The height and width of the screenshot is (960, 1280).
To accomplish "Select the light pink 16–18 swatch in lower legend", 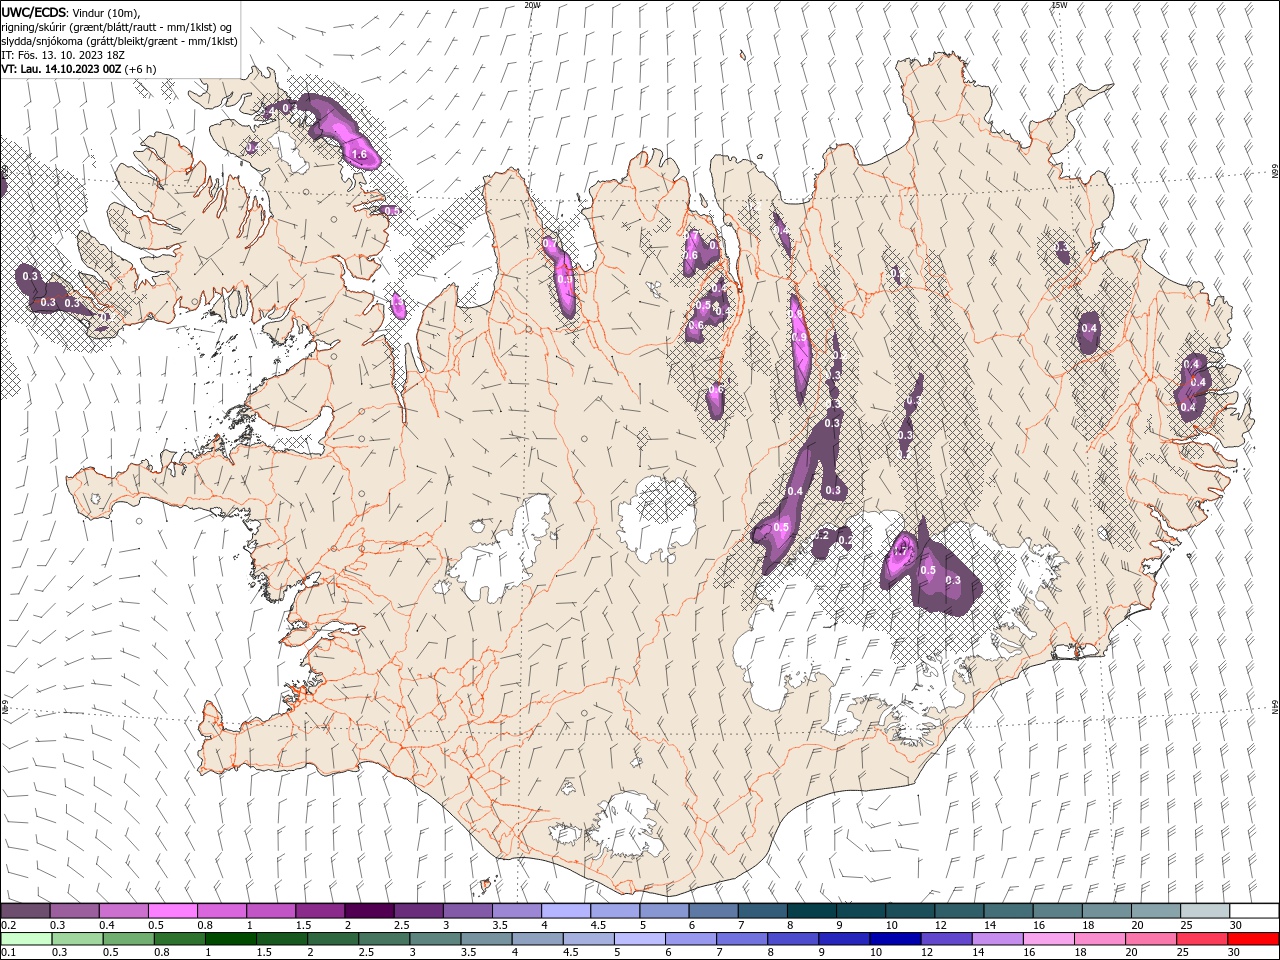I will [x=1047, y=939].
